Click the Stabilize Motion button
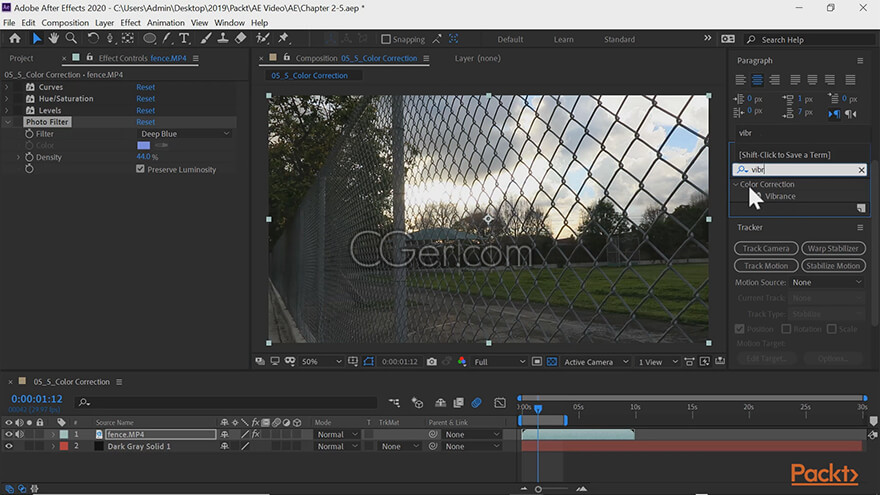 [x=833, y=265]
